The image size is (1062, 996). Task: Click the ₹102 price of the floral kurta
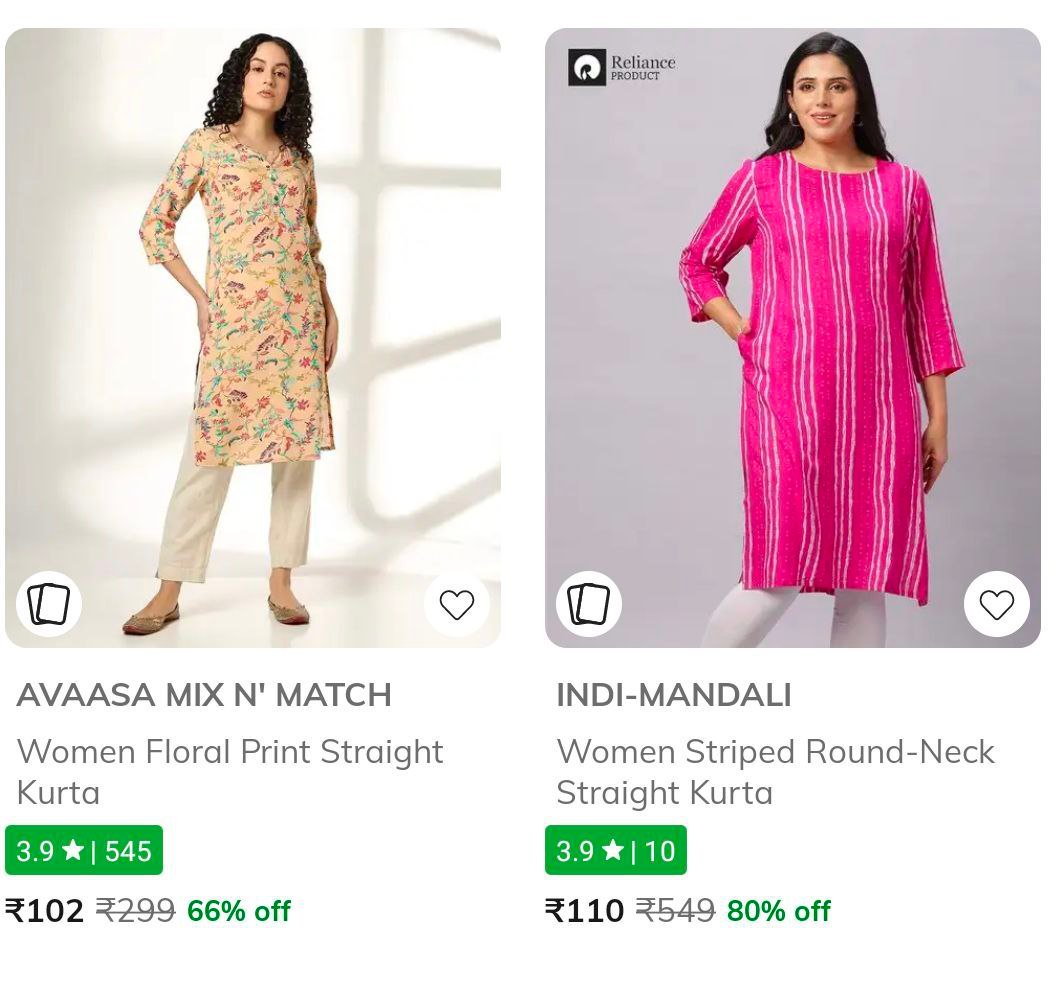(x=46, y=911)
